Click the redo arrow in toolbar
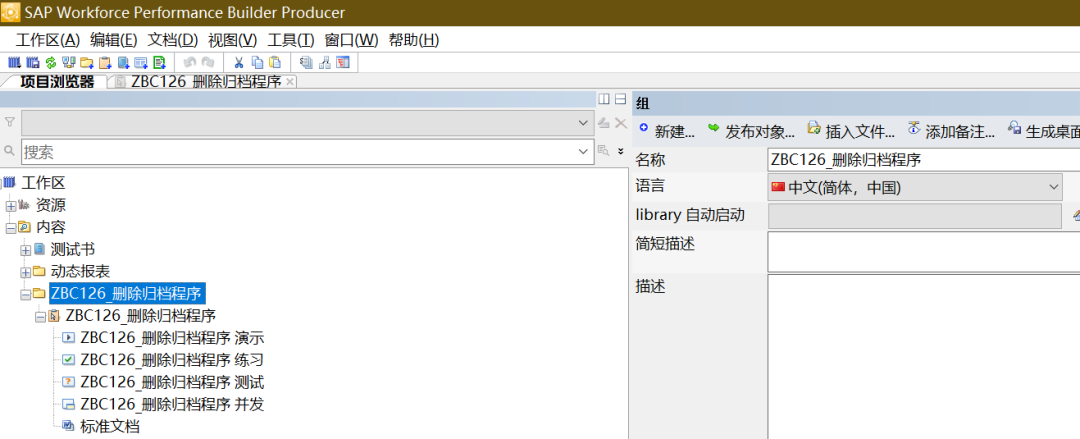This screenshot has width=1080, height=439. 208,63
